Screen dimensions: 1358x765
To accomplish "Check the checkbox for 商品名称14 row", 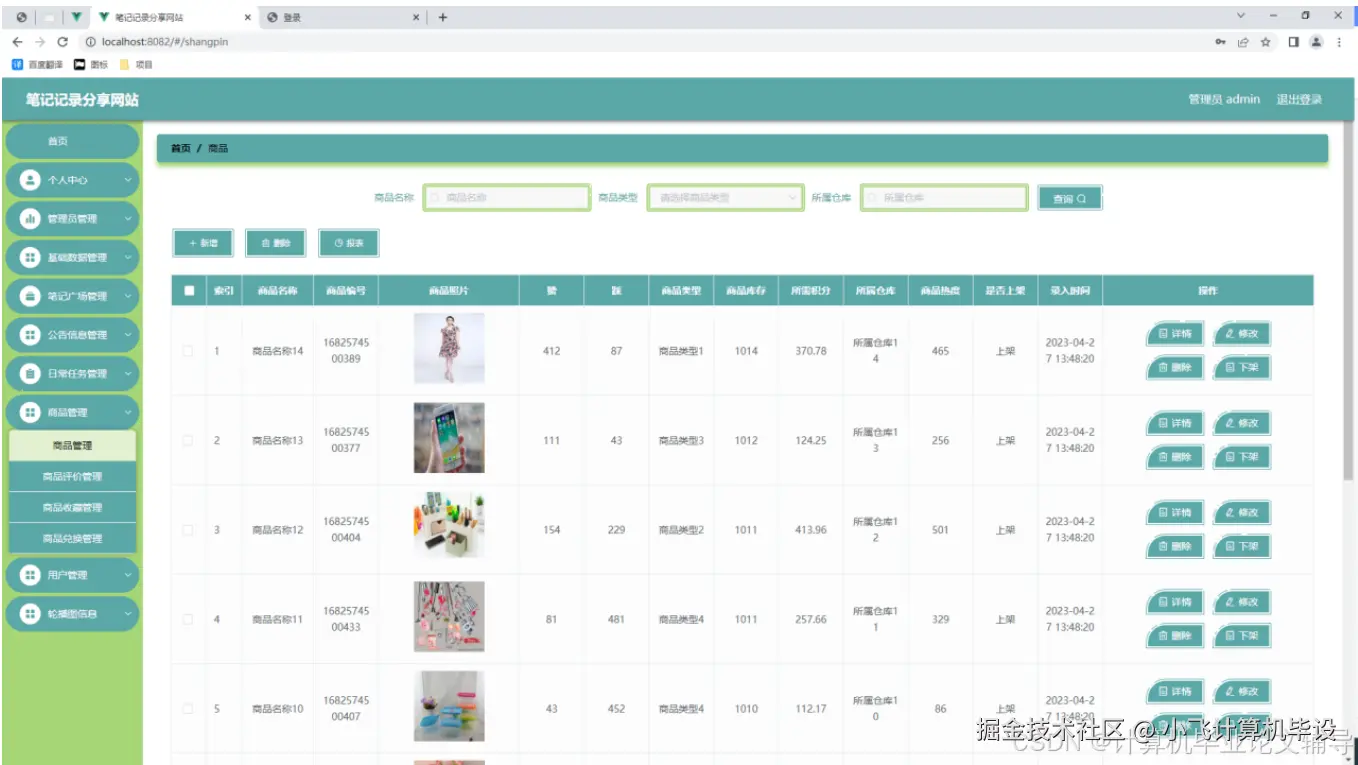I will pyautogui.click(x=186, y=350).
